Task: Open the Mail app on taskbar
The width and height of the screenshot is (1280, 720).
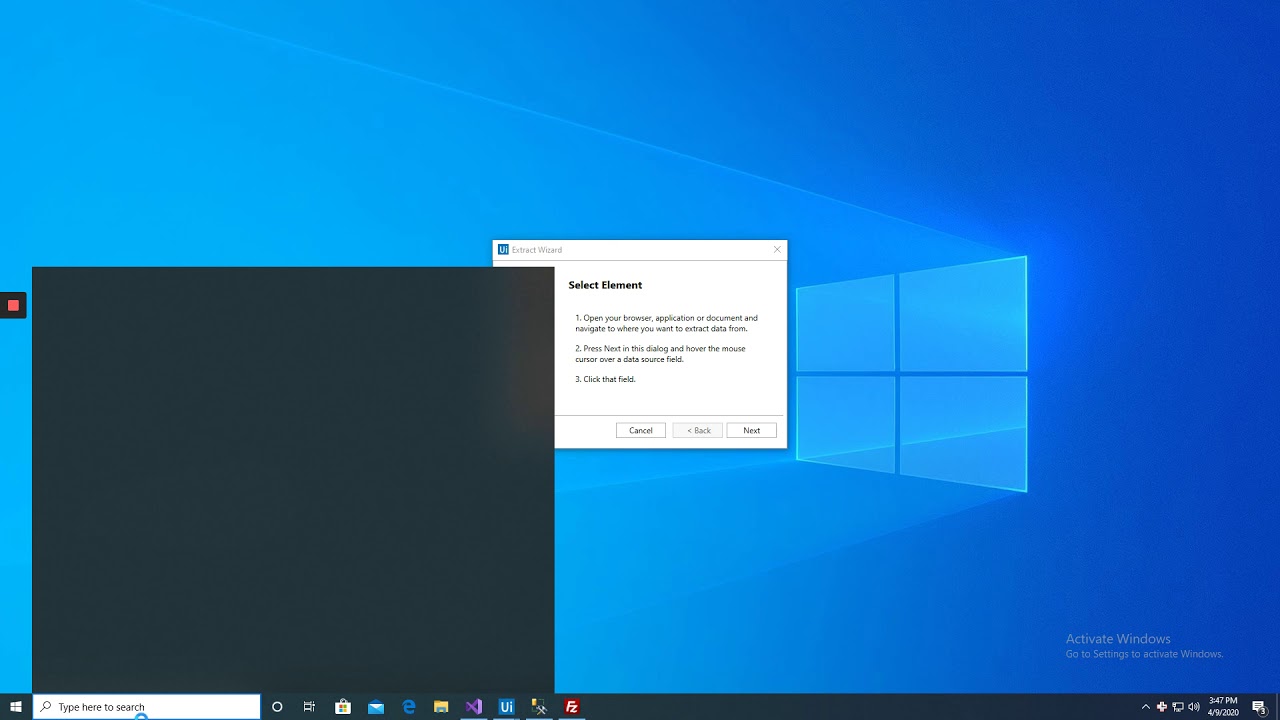Action: [376, 707]
